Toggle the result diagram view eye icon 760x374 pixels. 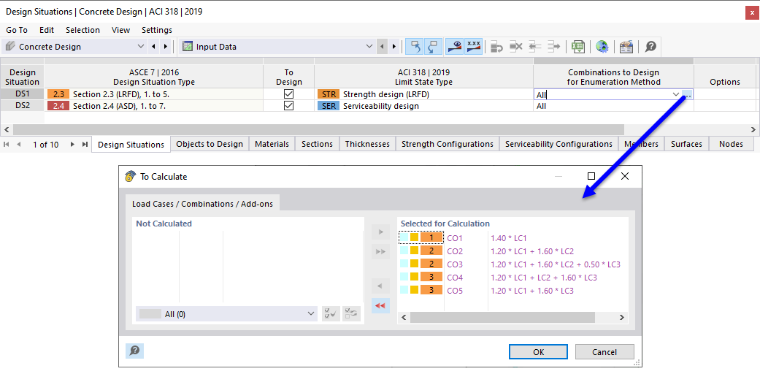coord(455,47)
